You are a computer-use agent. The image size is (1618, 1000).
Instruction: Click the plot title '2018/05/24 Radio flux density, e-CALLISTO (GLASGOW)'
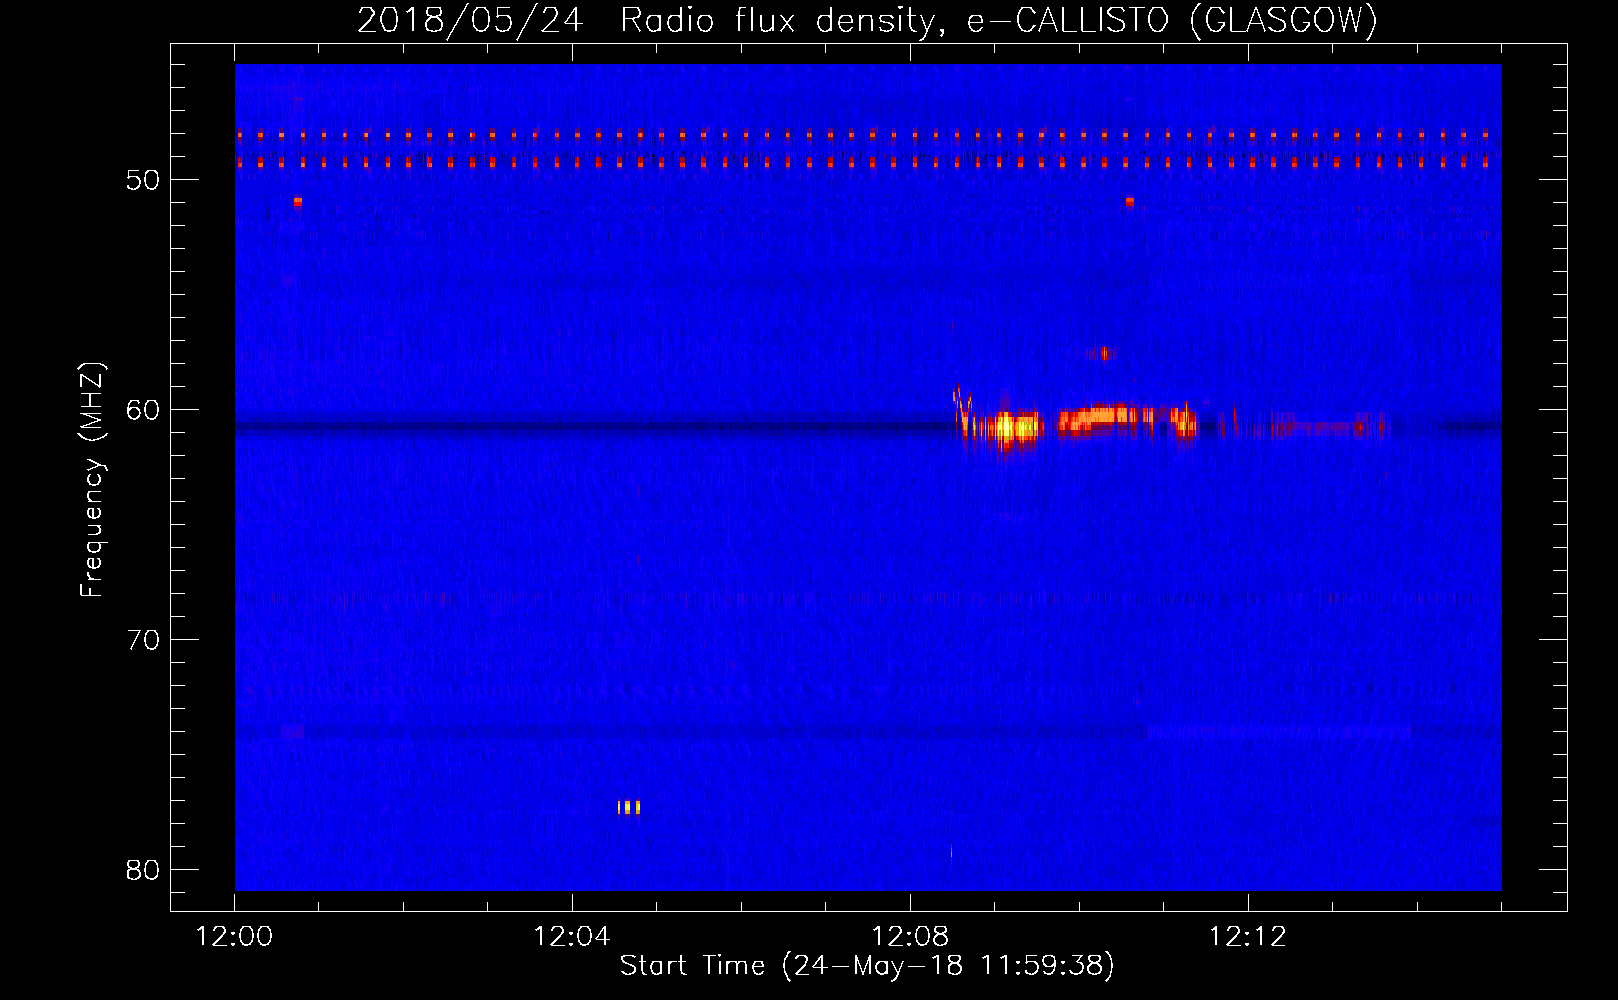click(867, 20)
